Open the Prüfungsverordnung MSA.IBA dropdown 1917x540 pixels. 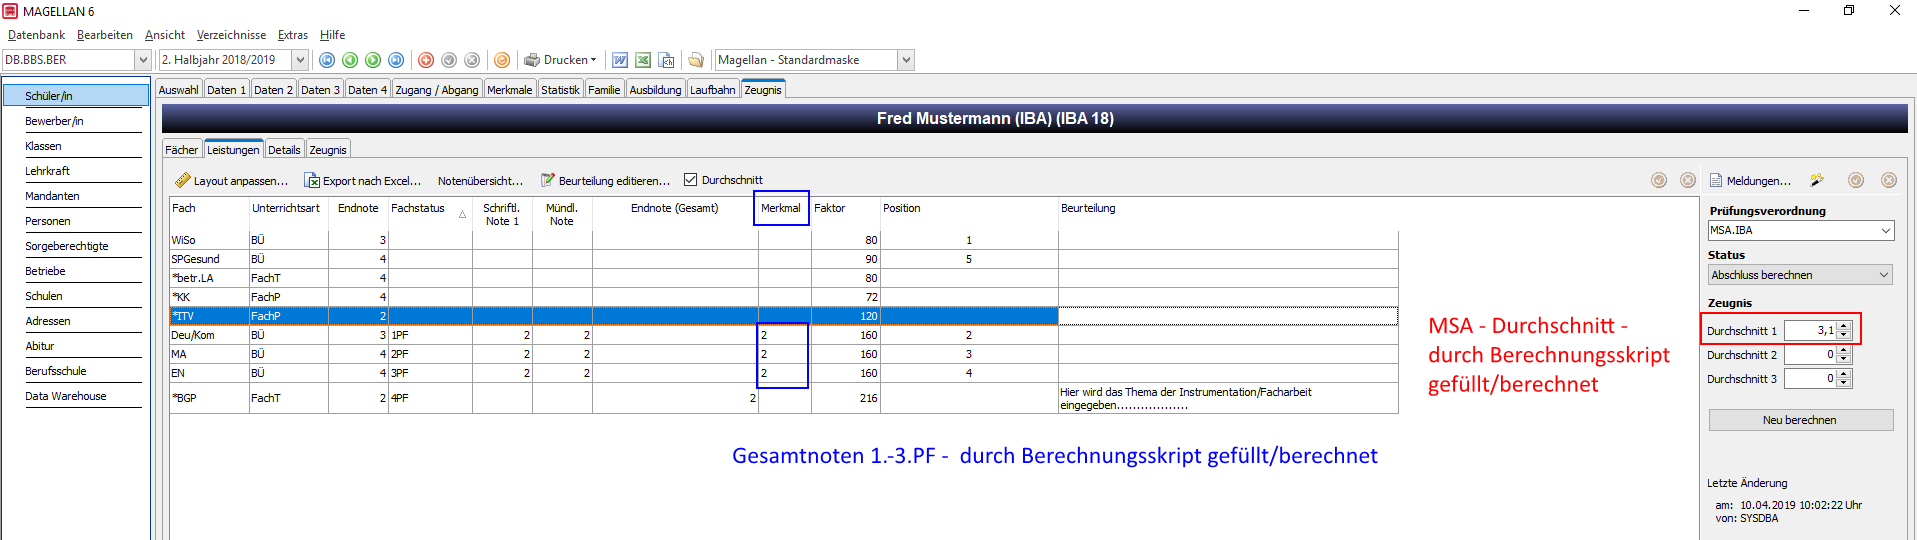coord(1886,230)
